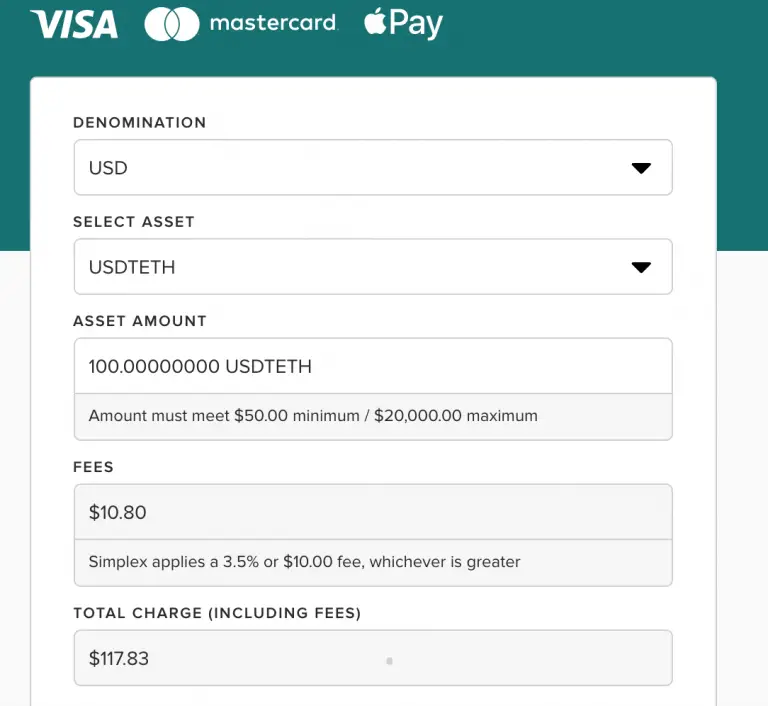Viewport: 768px width, 706px height.
Task: Click the Asset Amount label
Action: [140, 321]
